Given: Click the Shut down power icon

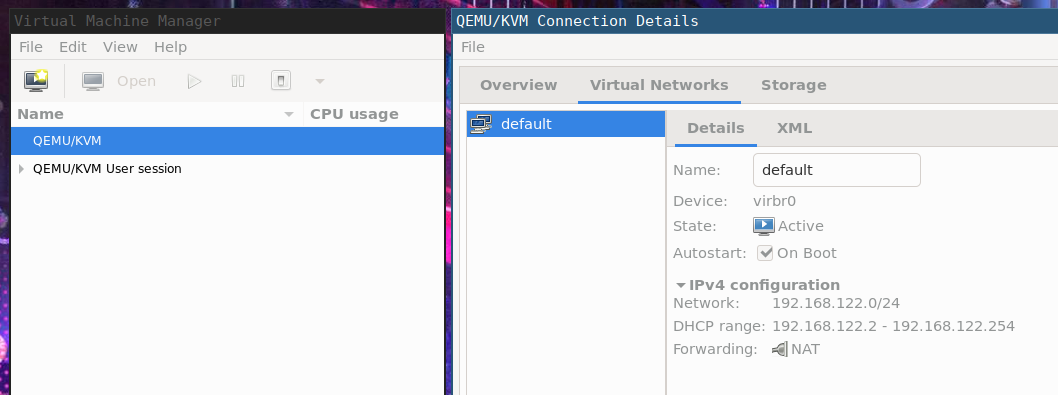Looking at the screenshot, I should click(x=281, y=81).
